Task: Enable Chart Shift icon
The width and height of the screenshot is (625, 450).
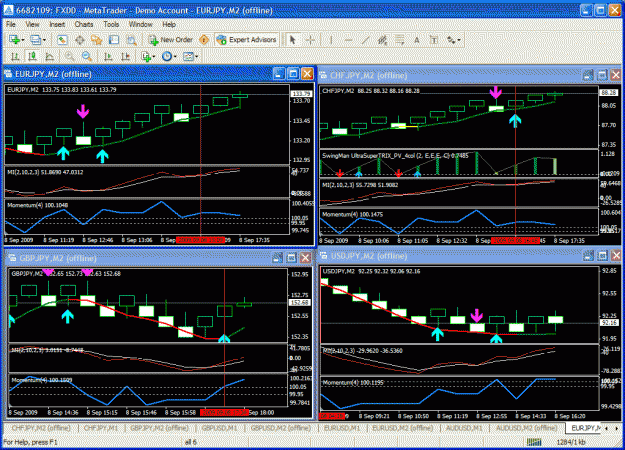Action: [x=125, y=57]
